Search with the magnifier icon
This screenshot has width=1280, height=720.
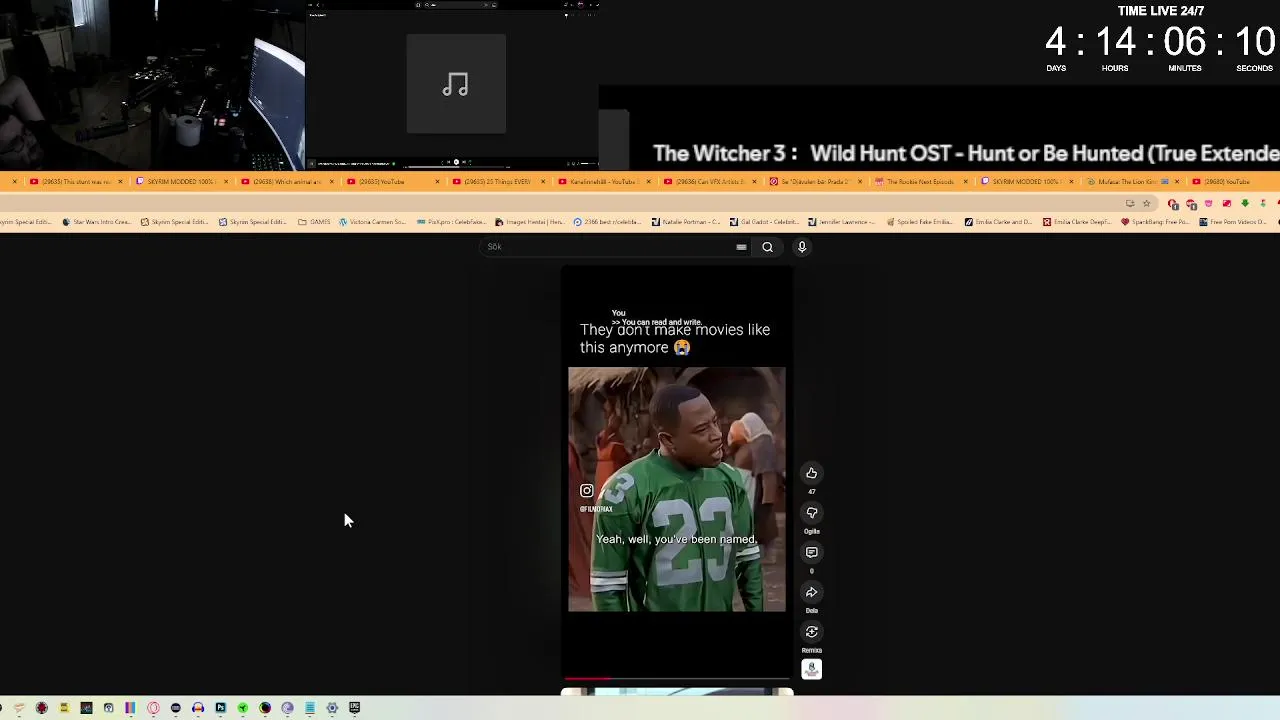tap(767, 247)
